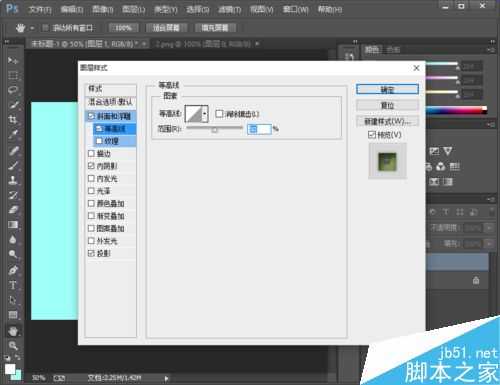
Task: Click the channel mixer adjustment icon
Action: point(441,166)
